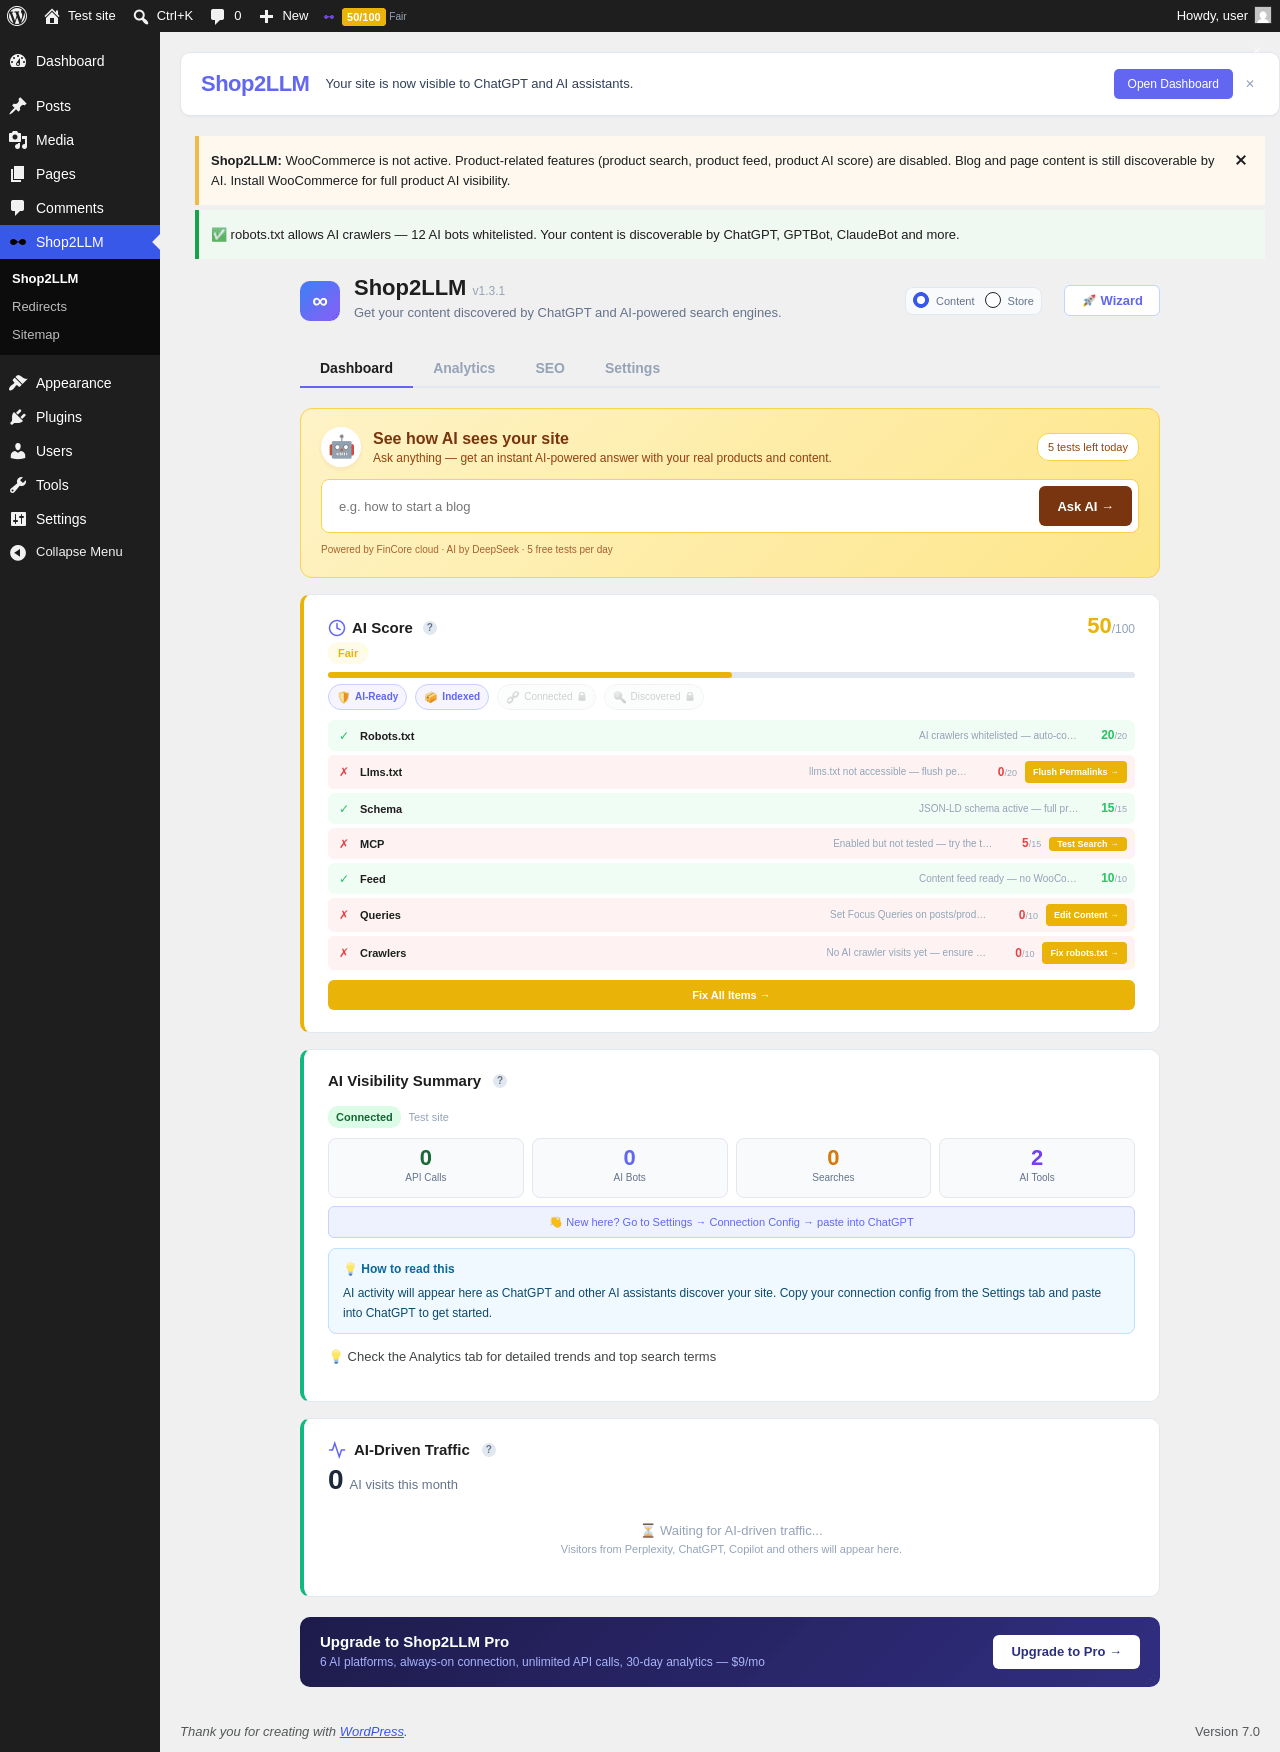This screenshot has width=1280, height=1752.
Task: Click the 50/100 score badge in admin bar
Action: [x=364, y=17]
